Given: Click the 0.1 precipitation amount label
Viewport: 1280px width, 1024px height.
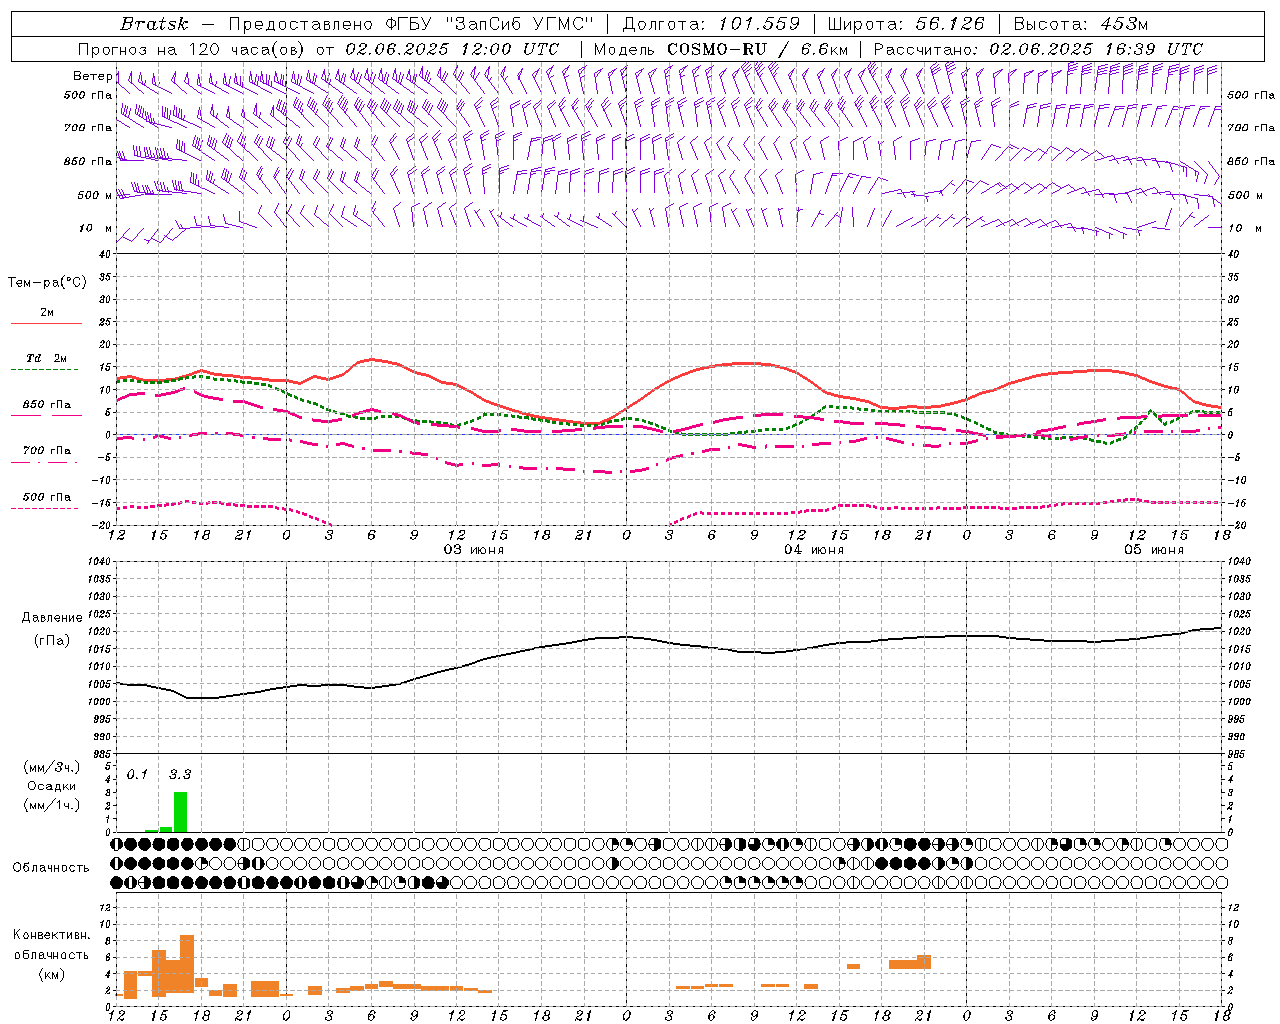Looking at the screenshot, I should (137, 774).
